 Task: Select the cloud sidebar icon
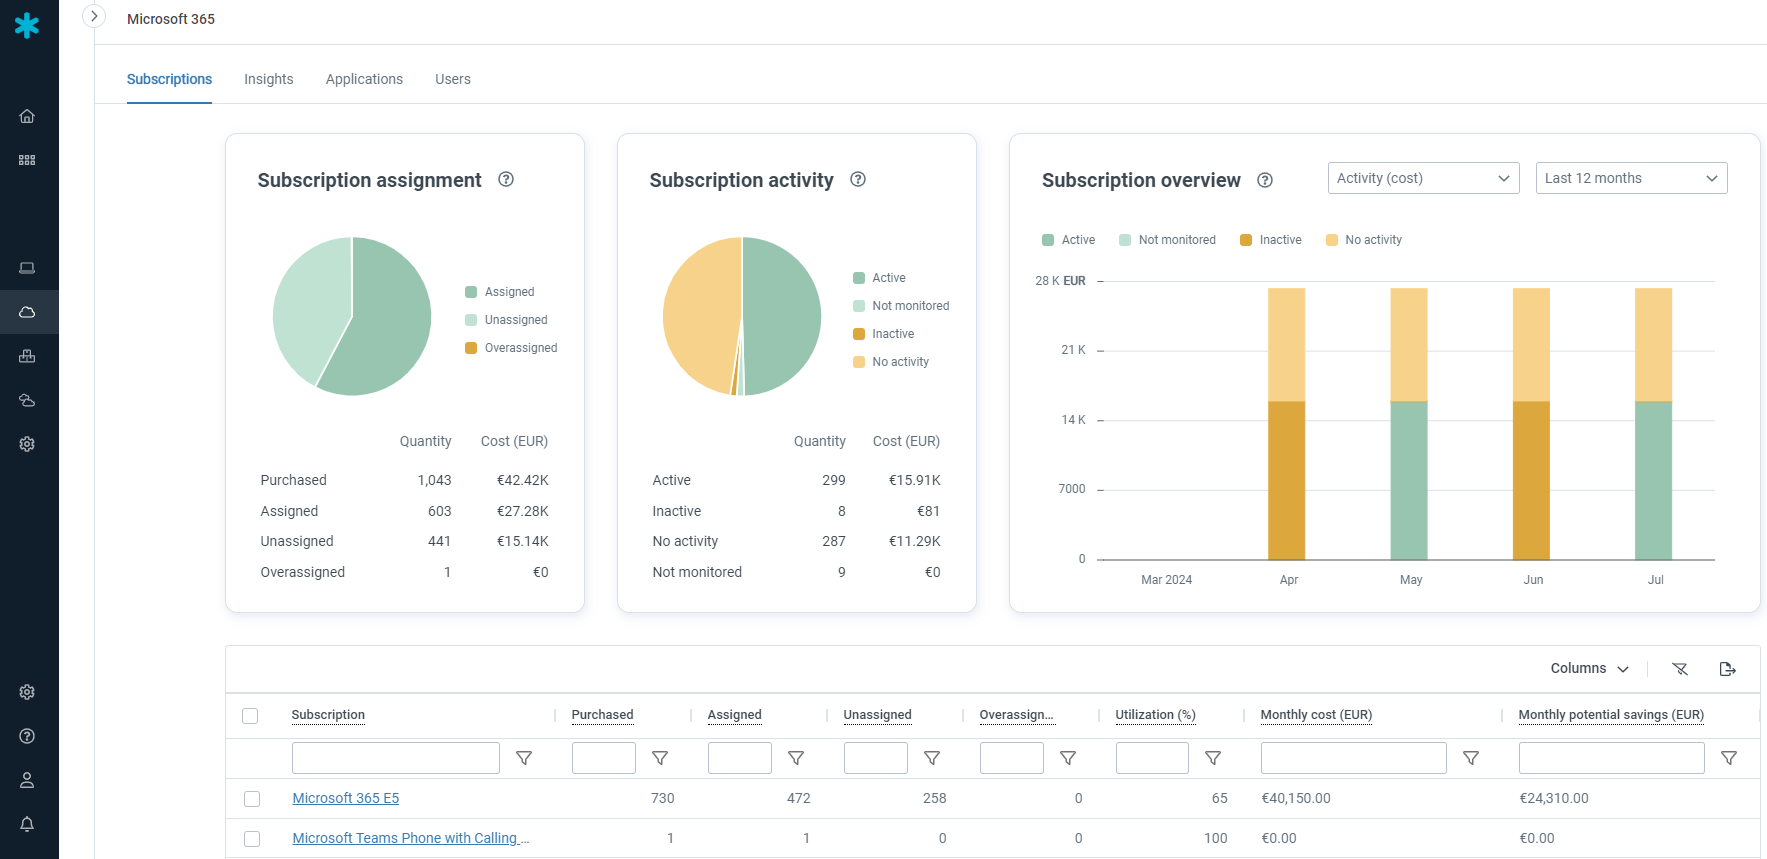tap(27, 312)
